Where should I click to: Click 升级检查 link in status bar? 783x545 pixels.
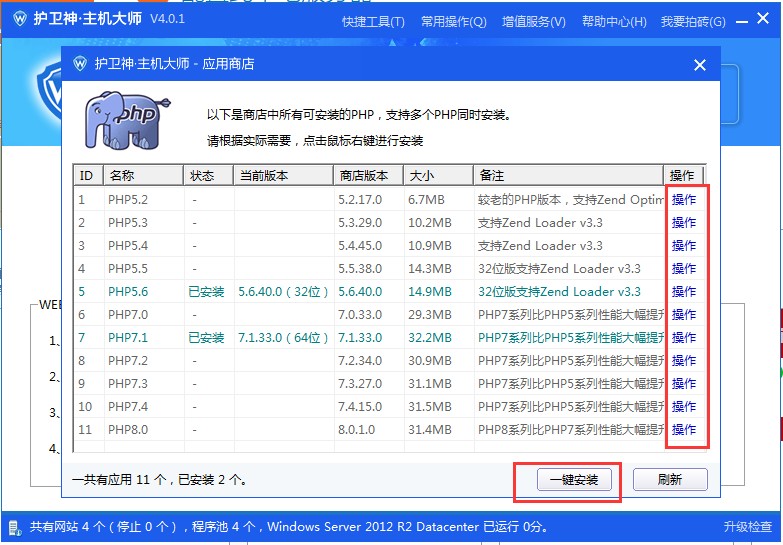[748, 527]
